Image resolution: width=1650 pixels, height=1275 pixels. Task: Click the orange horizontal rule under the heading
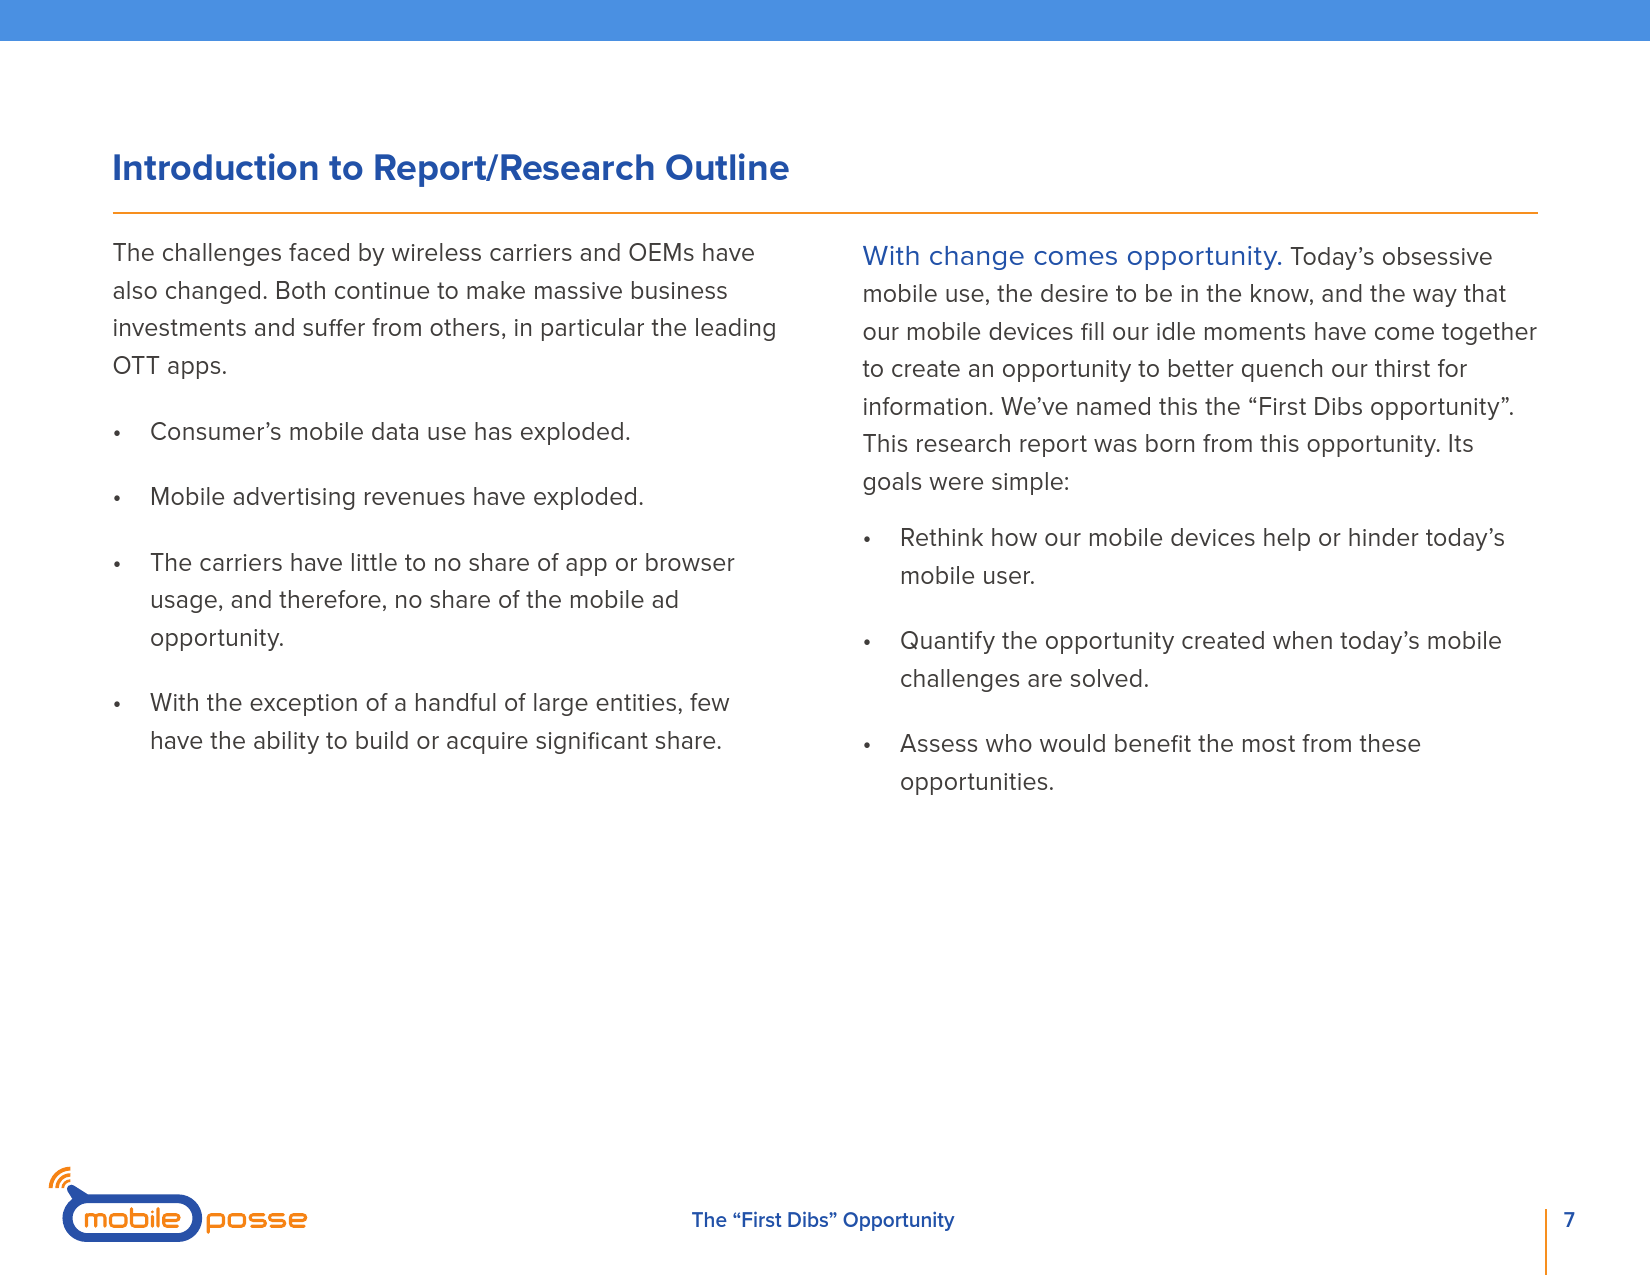(825, 213)
